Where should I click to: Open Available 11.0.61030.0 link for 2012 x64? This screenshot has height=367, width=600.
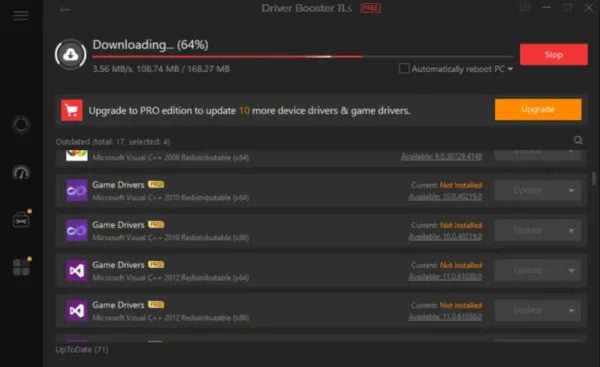point(445,277)
